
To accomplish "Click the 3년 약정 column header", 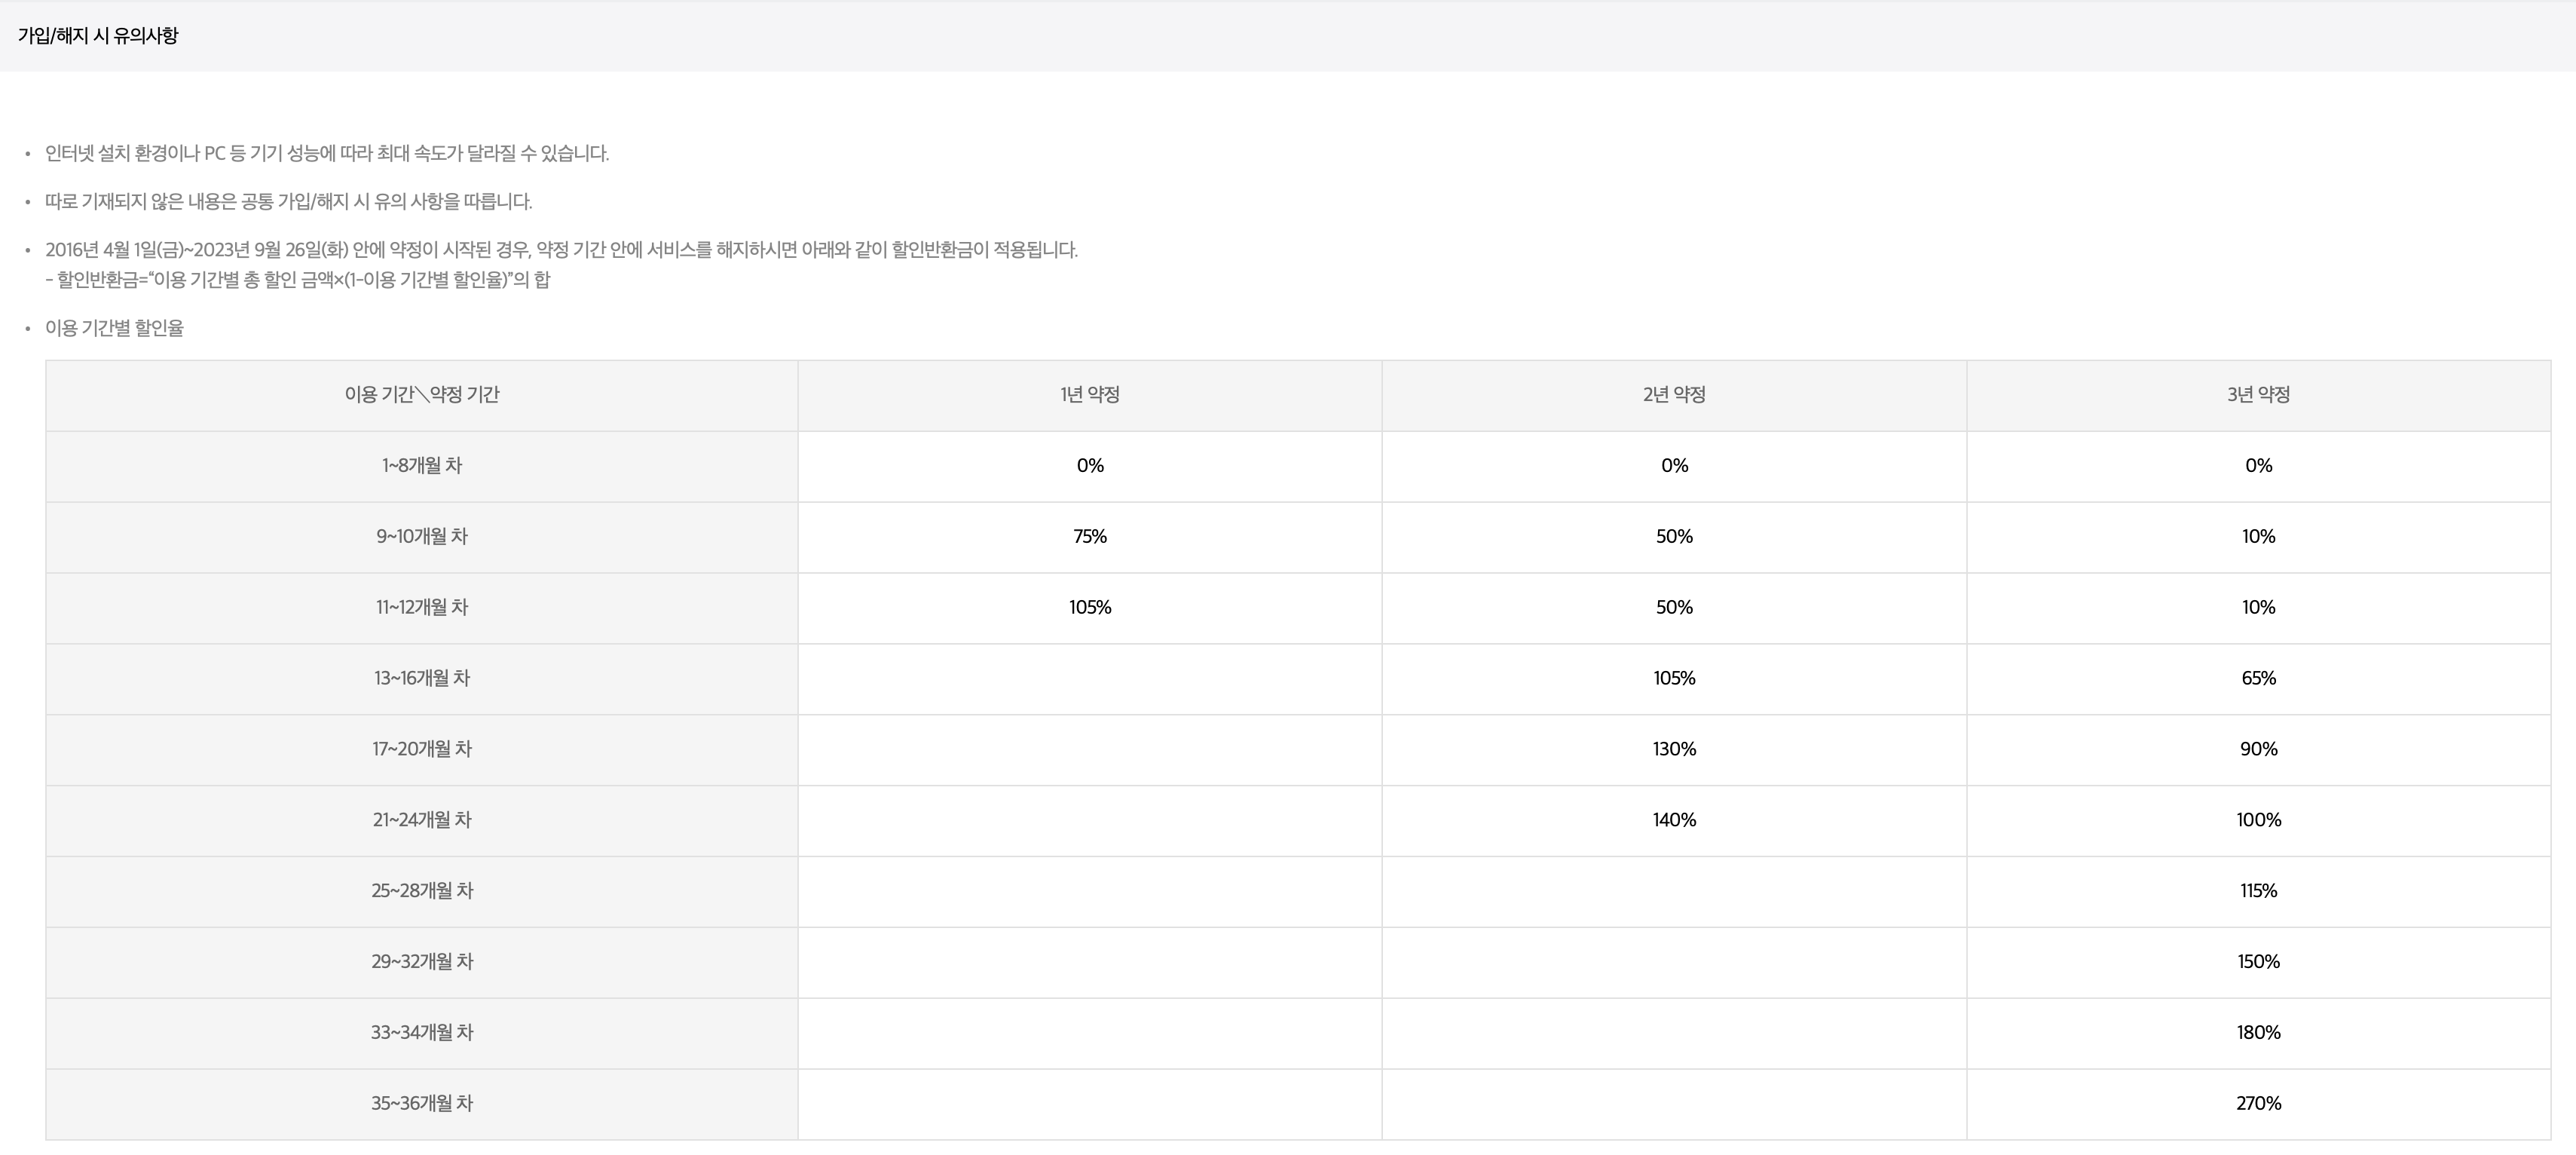I will click(x=2258, y=395).
